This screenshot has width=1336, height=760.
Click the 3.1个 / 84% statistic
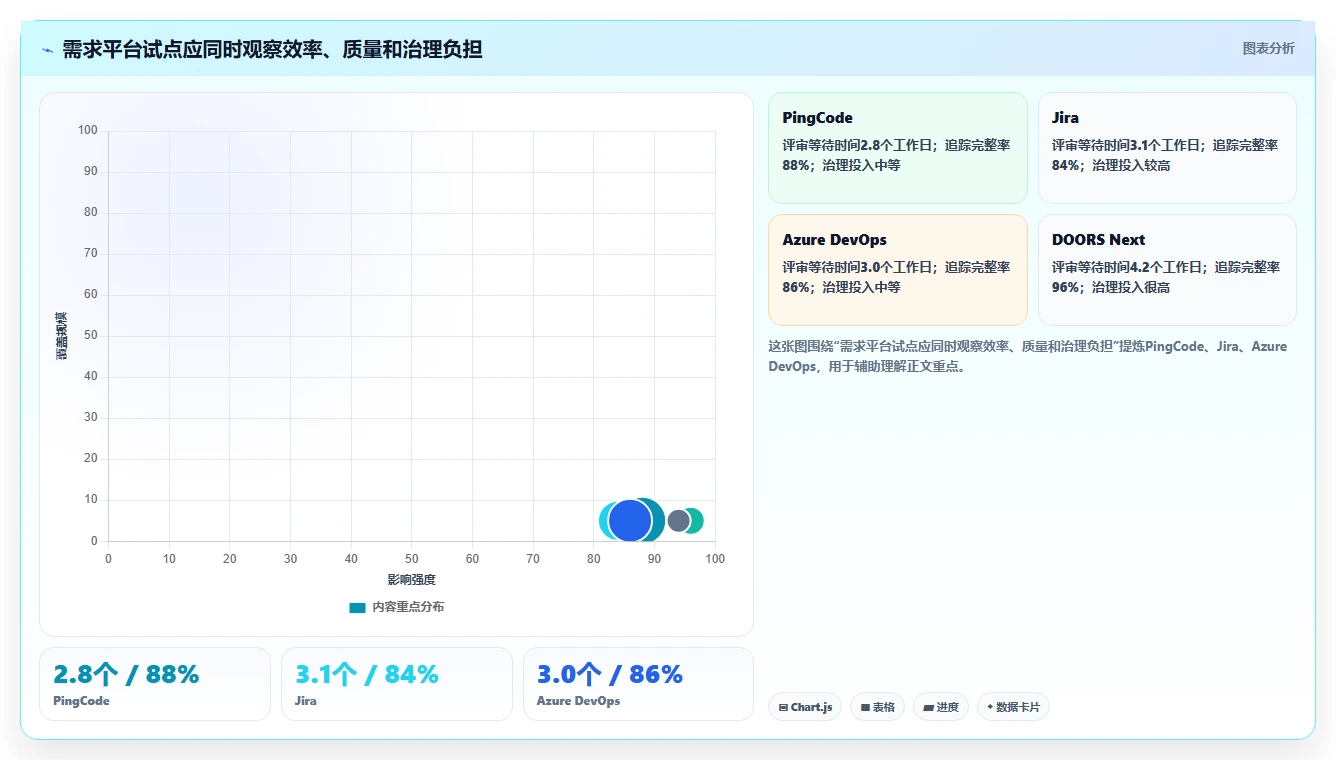coord(367,675)
